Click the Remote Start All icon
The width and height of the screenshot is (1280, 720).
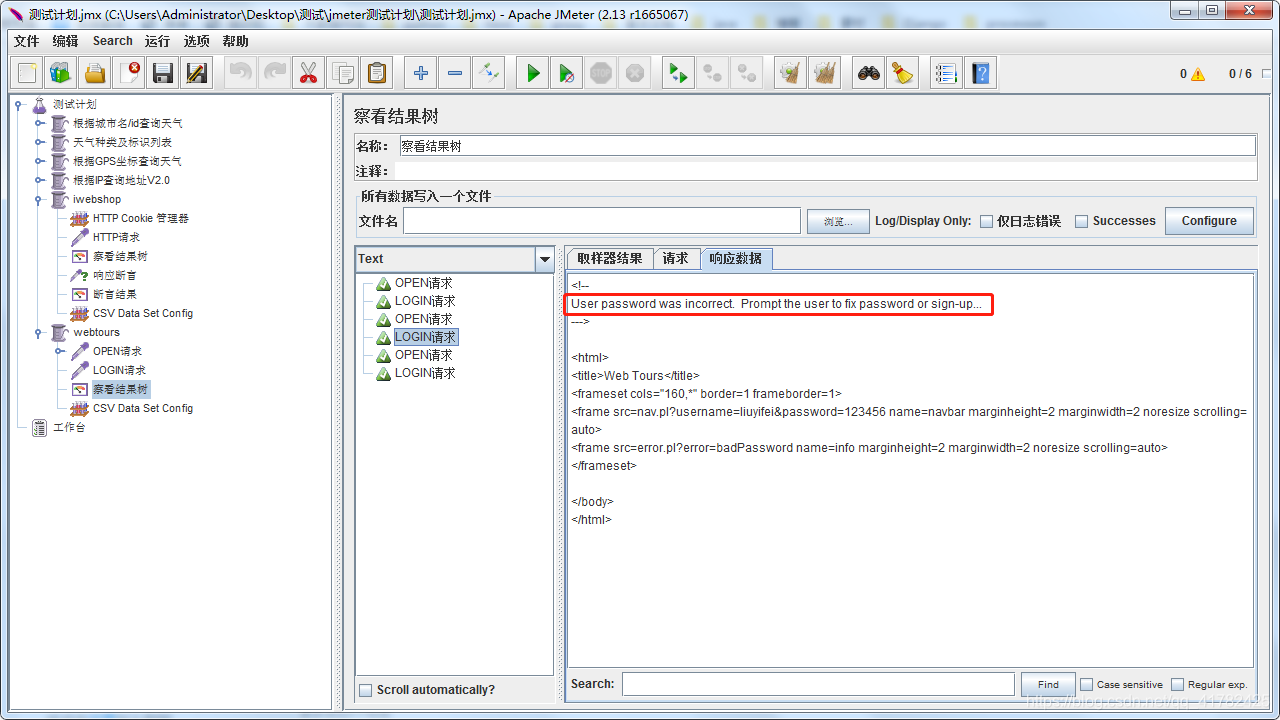tap(679, 73)
